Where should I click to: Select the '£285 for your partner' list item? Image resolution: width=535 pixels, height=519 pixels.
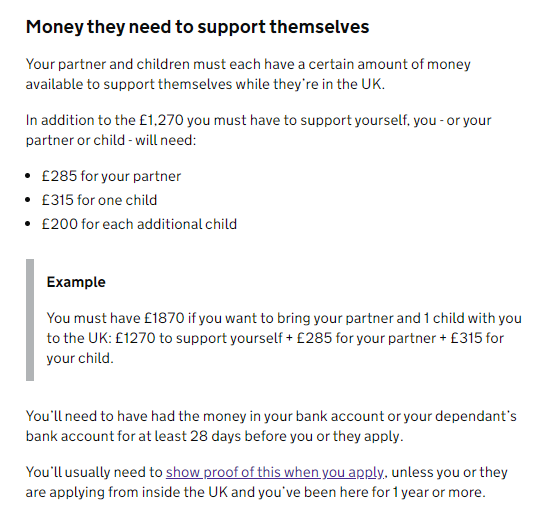(x=111, y=176)
